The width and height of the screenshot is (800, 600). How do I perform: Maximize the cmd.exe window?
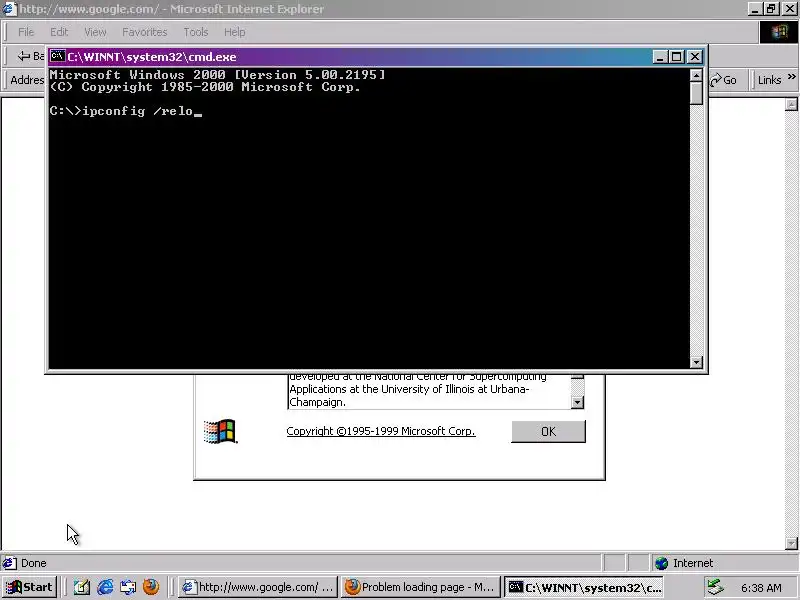[677, 57]
